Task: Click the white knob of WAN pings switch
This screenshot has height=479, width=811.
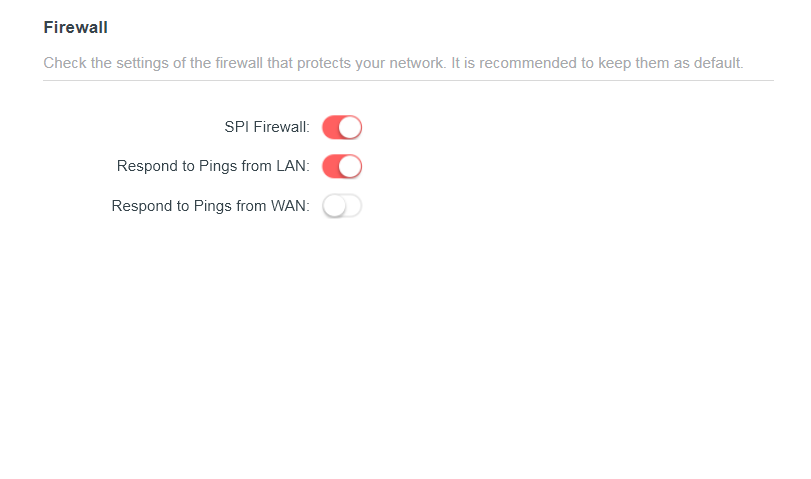Action: (x=334, y=206)
